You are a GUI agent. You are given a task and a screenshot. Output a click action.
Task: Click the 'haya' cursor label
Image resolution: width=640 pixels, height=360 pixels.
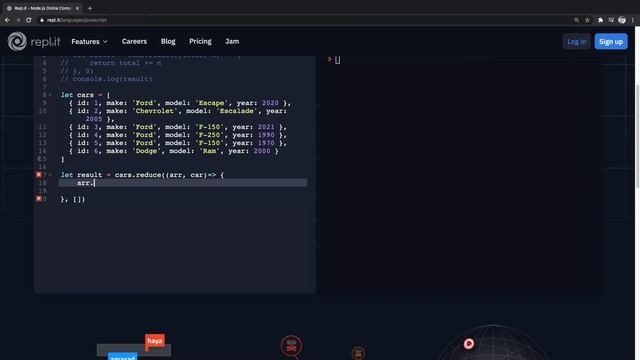155,340
